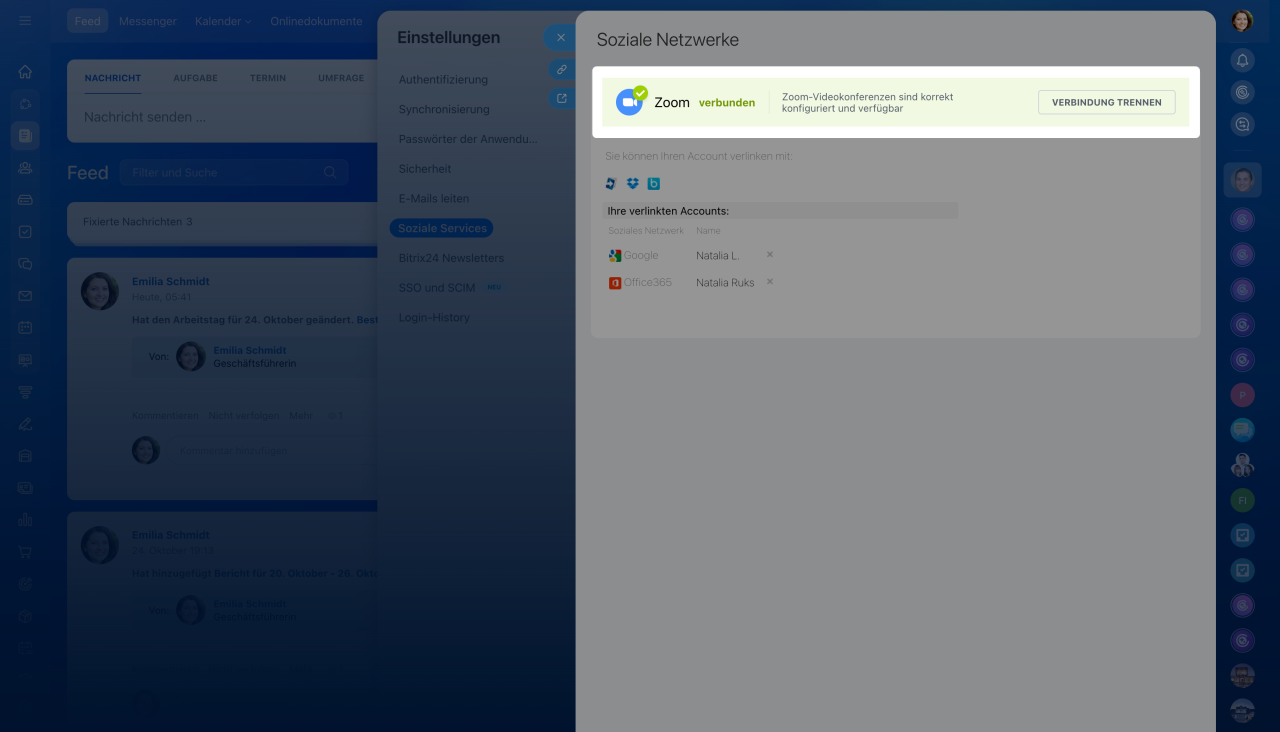Viewport: 1280px width, 732px height.
Task: Link account with the first blue service icon
Action: (x=611, y=184)
